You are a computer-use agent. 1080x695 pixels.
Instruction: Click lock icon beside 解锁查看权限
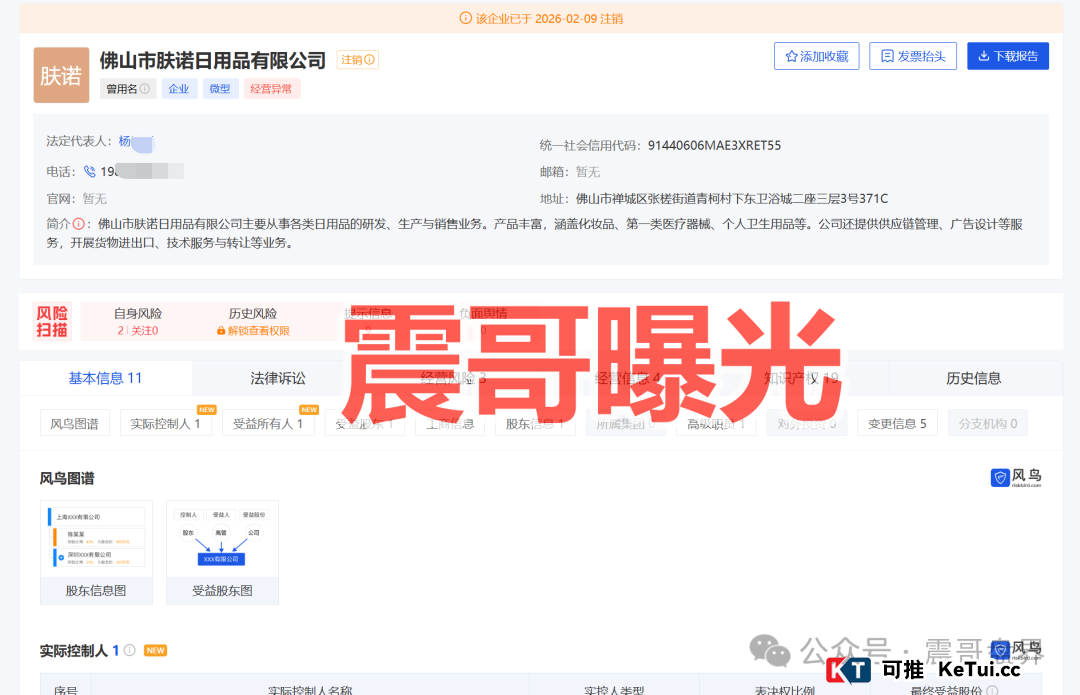pyautogui.click(x=221, y=331)
